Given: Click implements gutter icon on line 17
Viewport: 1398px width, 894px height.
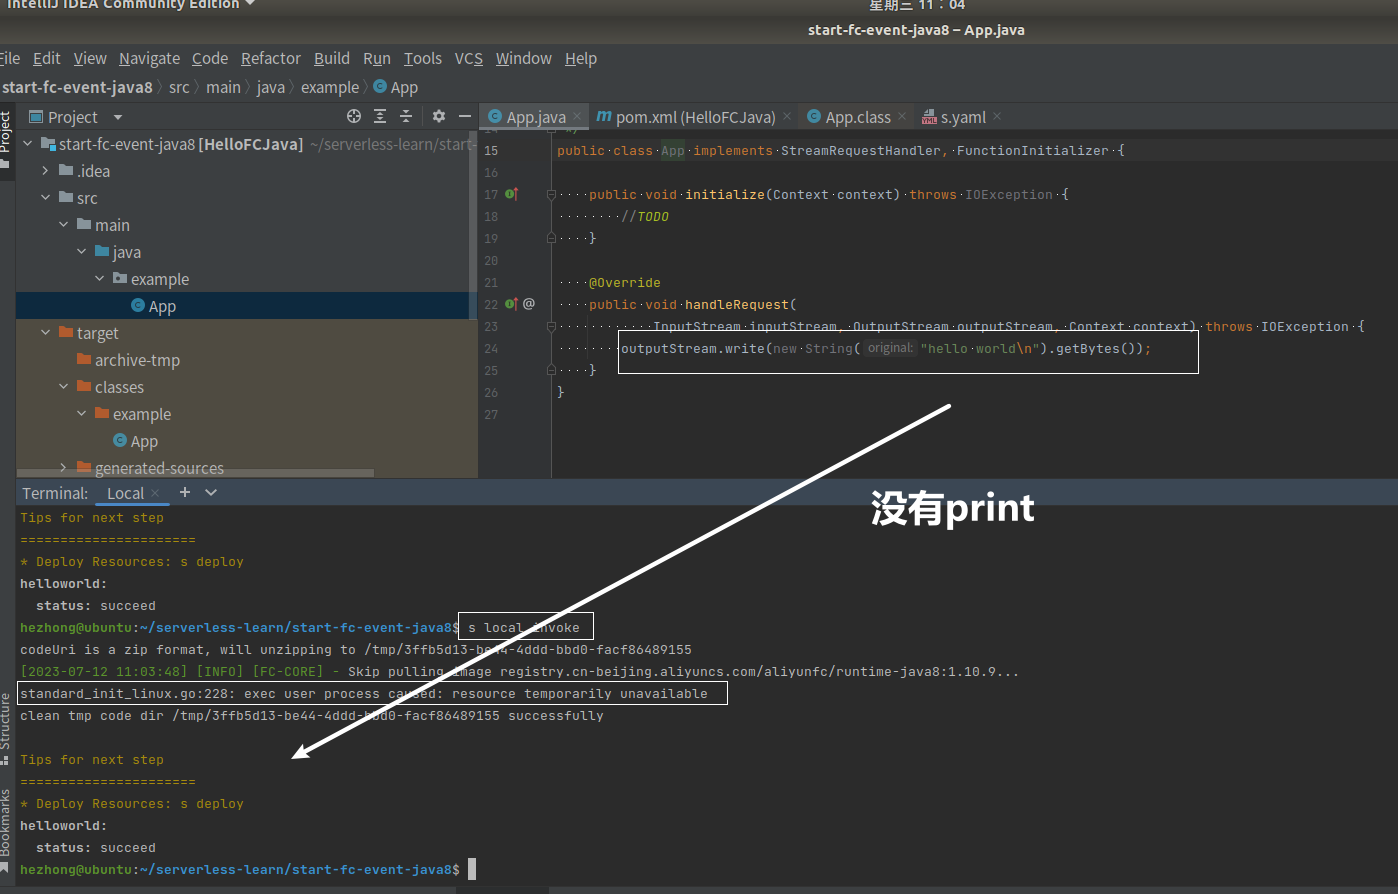Looking at the screenshot, I should pyautogui.click(x=512, y=194).
